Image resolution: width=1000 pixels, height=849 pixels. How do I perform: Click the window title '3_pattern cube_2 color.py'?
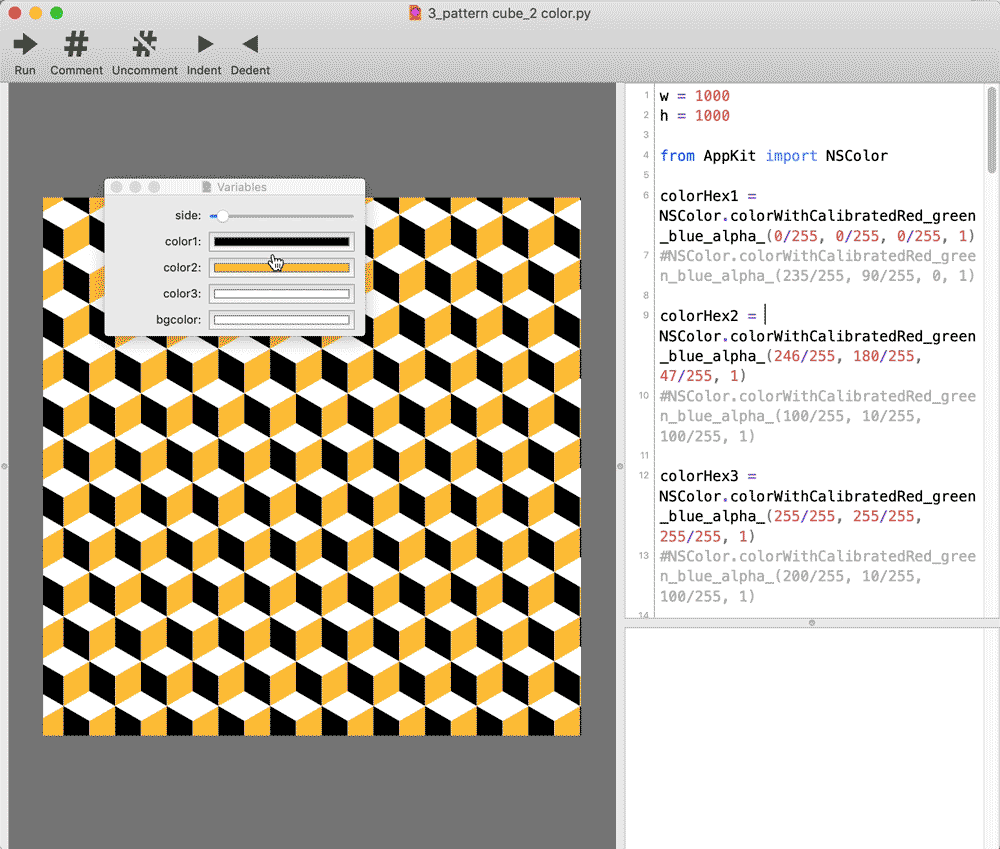509,13
